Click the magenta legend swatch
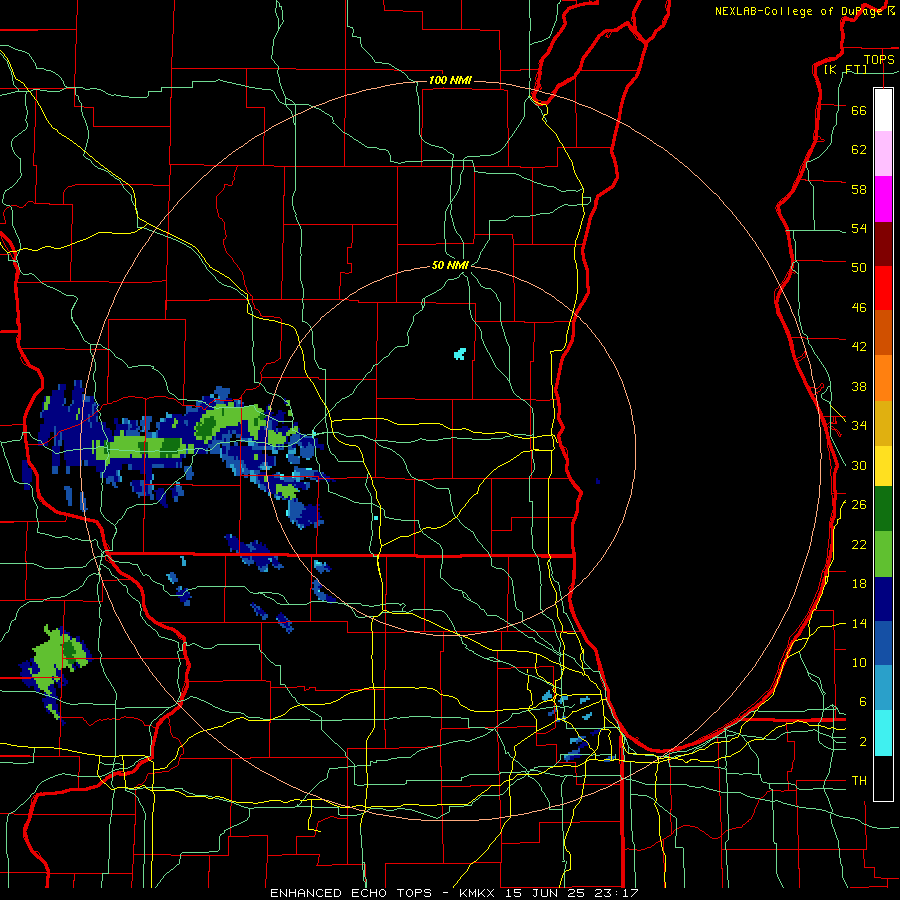Screen dimensions: 900x900 tap(883, 199)
